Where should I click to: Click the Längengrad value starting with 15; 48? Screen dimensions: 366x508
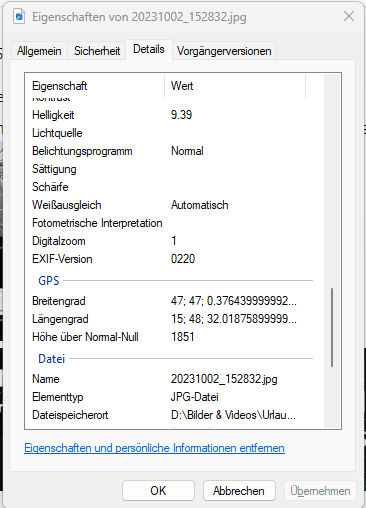234,319
